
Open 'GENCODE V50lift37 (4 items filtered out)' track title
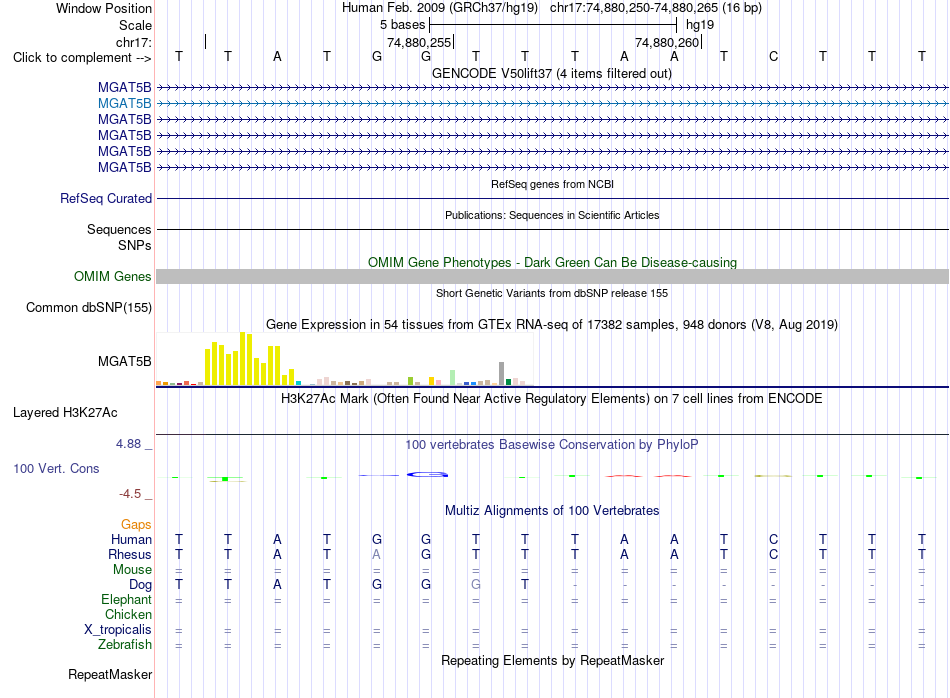[552, 73]
